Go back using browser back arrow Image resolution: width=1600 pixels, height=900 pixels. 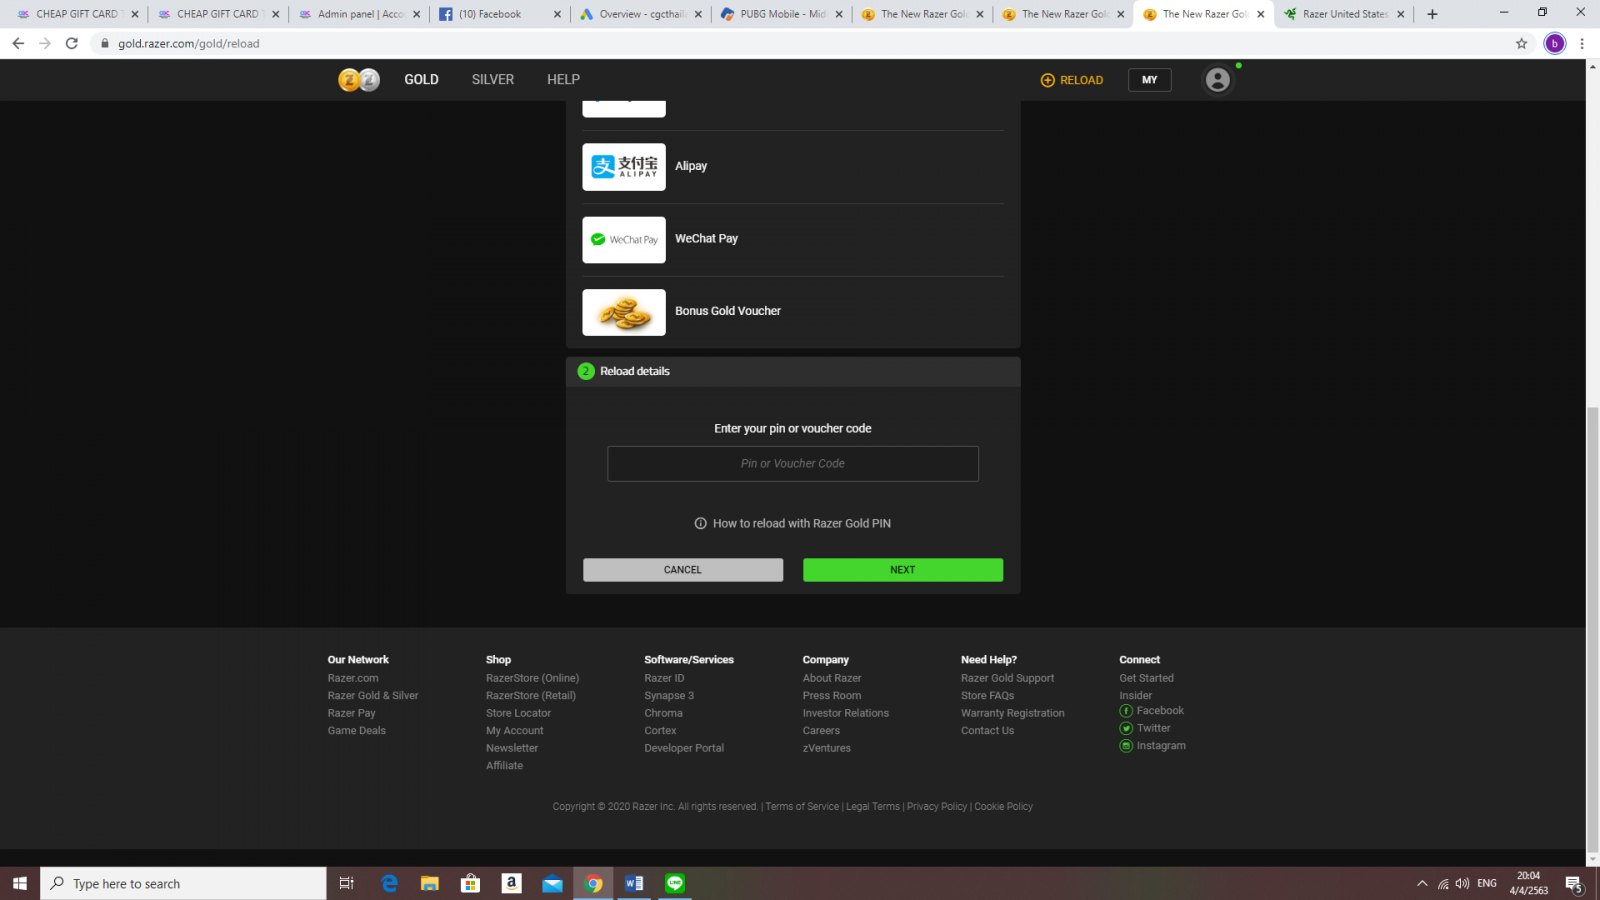coord(18,43)
